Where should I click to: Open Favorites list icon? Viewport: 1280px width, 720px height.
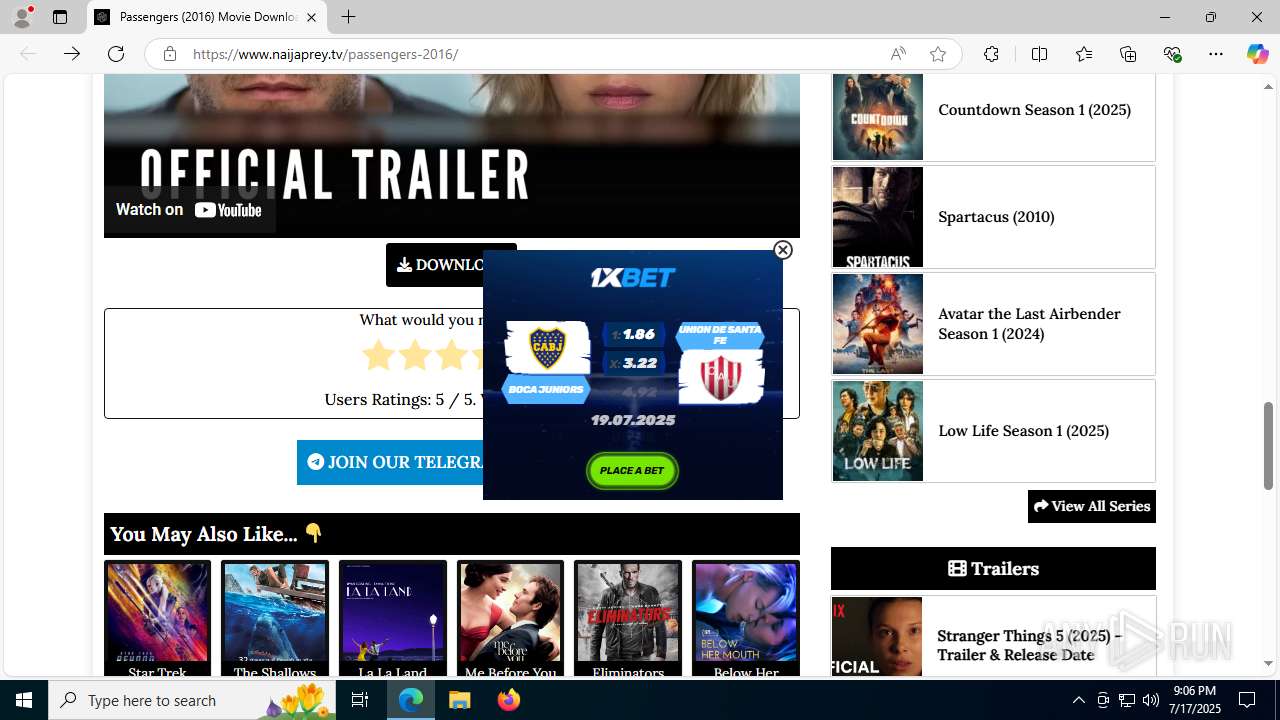click(x=1084, y=54)
